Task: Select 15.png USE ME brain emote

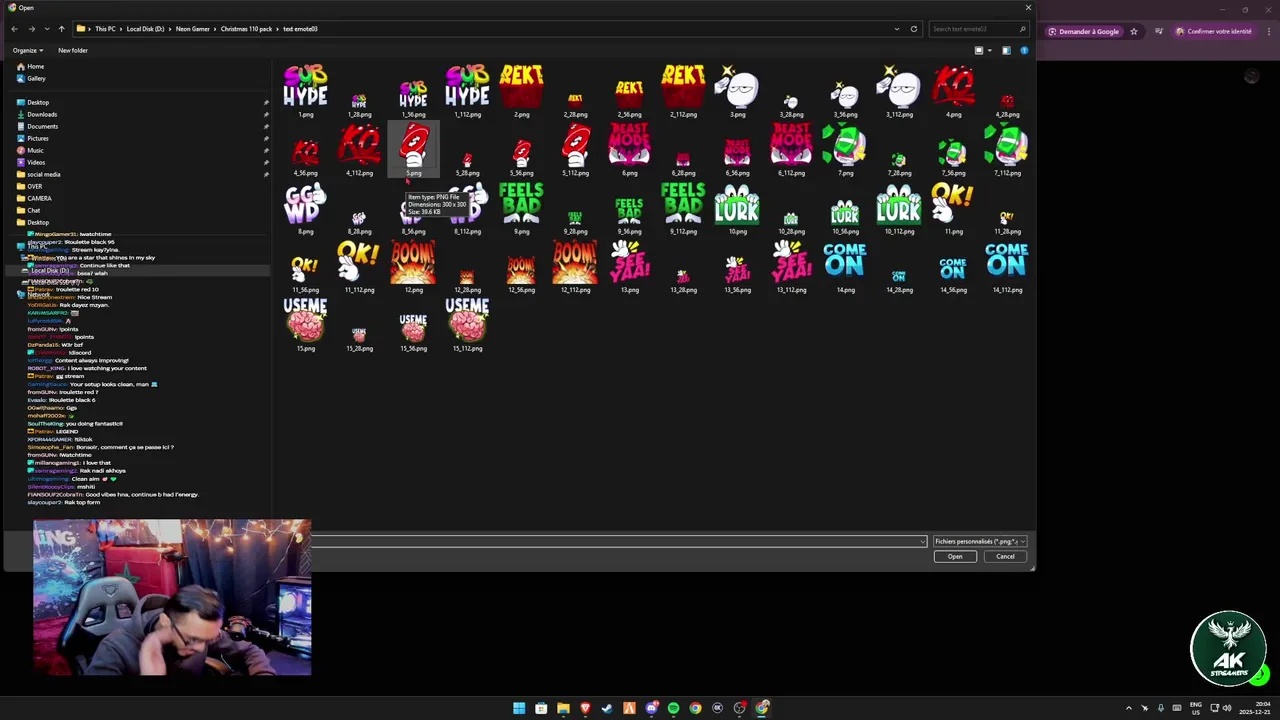Action: point(305,325)
